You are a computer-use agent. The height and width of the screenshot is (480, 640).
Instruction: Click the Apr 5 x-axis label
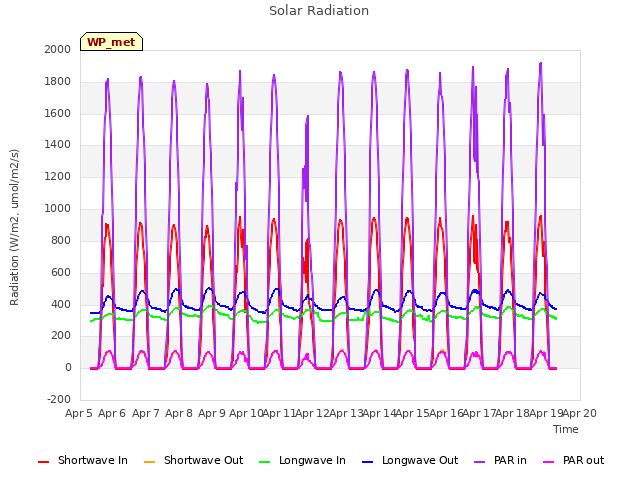(x=79, y=413)
